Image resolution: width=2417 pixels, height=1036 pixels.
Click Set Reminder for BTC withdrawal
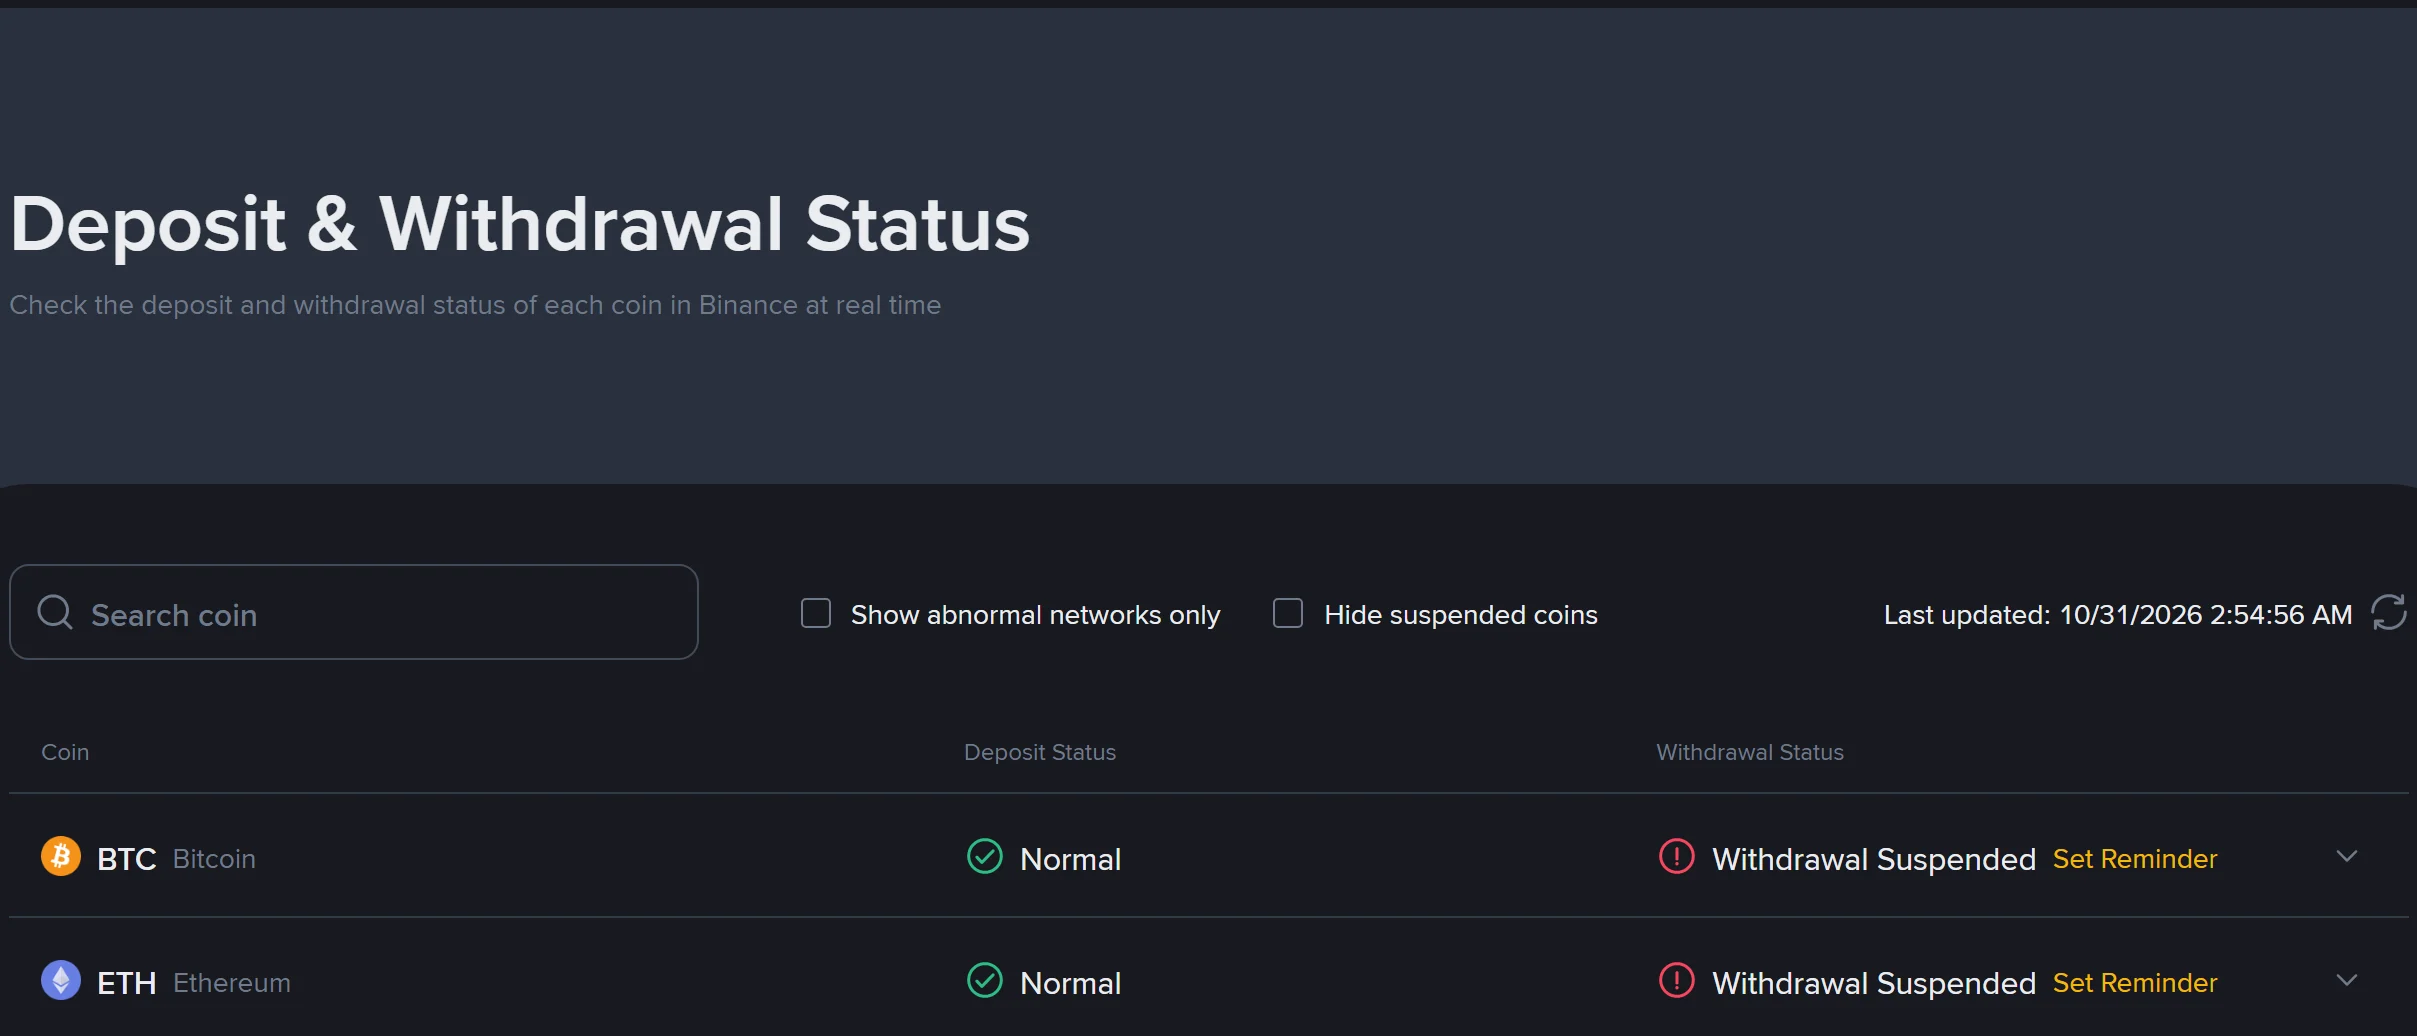point(2135,859)
